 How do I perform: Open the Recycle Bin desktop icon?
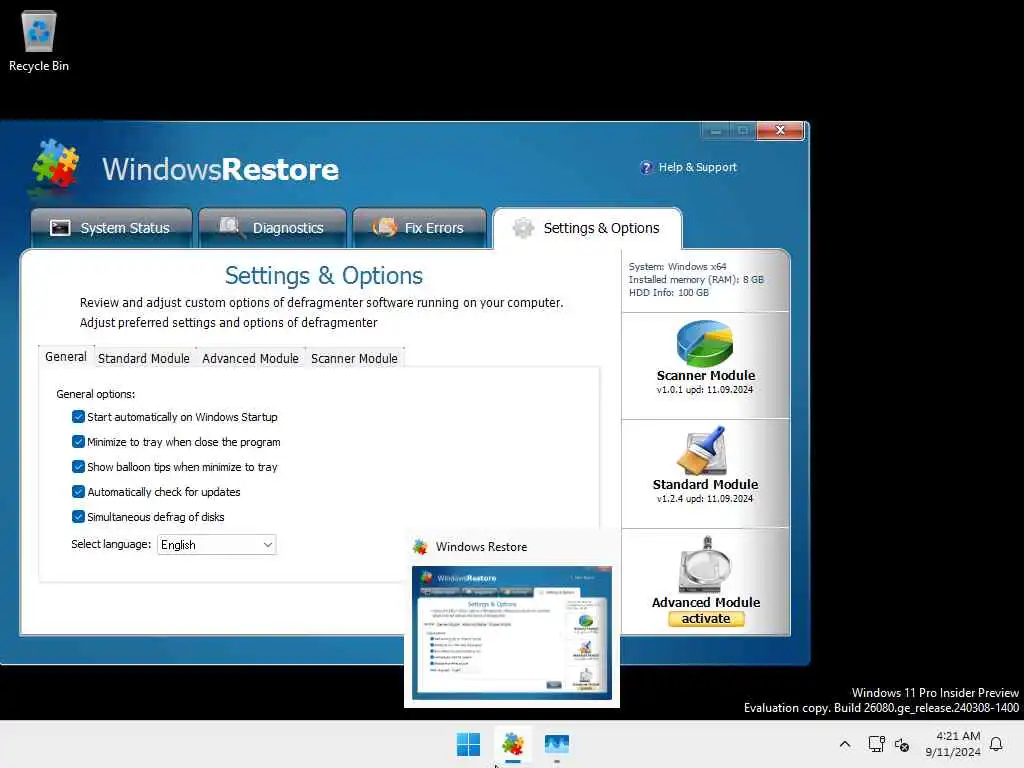pos(39,40)
